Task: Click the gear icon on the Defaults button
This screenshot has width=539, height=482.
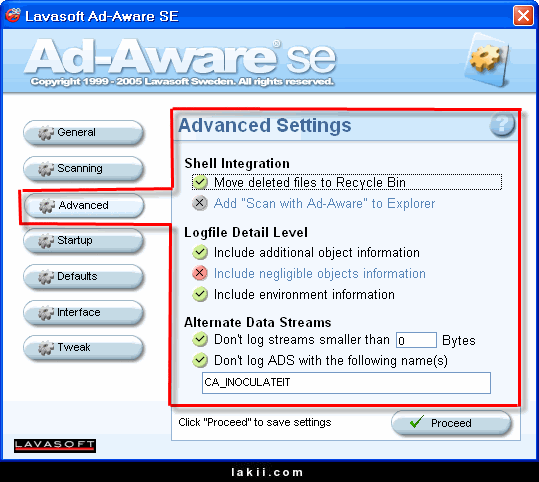Action: 46,277
